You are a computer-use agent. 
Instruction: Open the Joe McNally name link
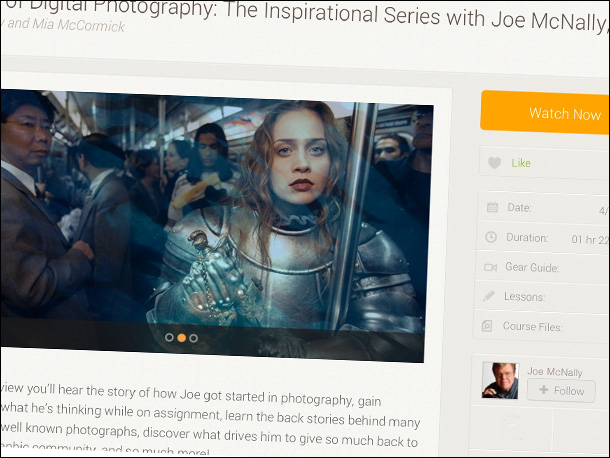click(555, 372)
